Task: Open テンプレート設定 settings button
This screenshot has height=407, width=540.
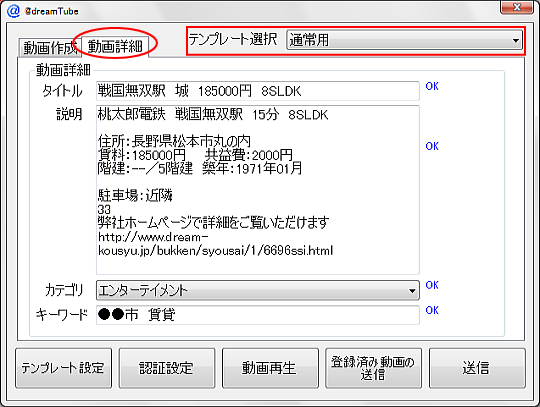Action: pyautogui.click(x=63, y=368)
